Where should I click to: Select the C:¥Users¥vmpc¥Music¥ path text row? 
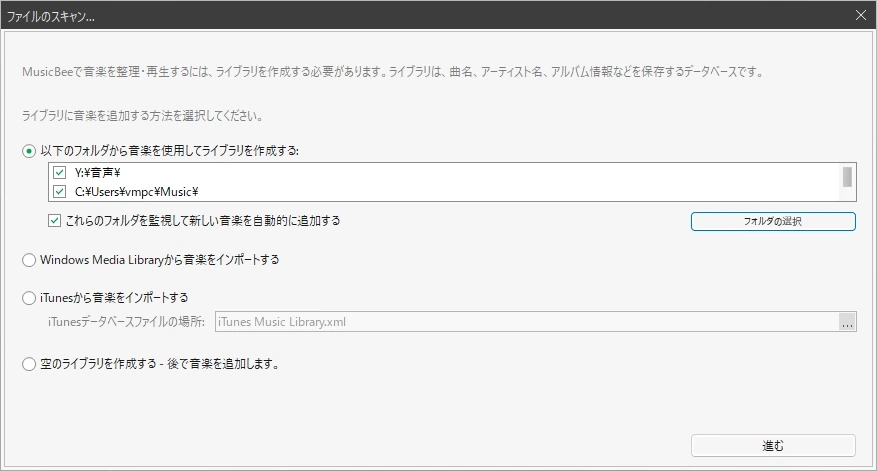[x=138, y=191]
